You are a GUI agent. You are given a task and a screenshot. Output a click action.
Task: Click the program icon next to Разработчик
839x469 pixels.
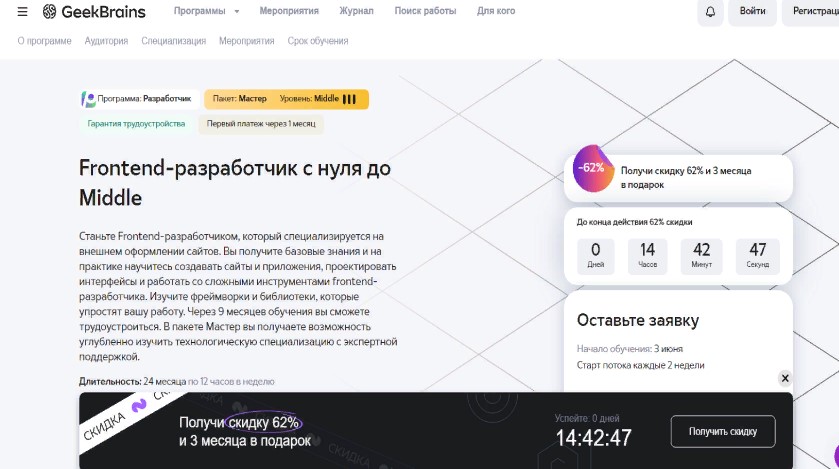click(x=88, y=99)
